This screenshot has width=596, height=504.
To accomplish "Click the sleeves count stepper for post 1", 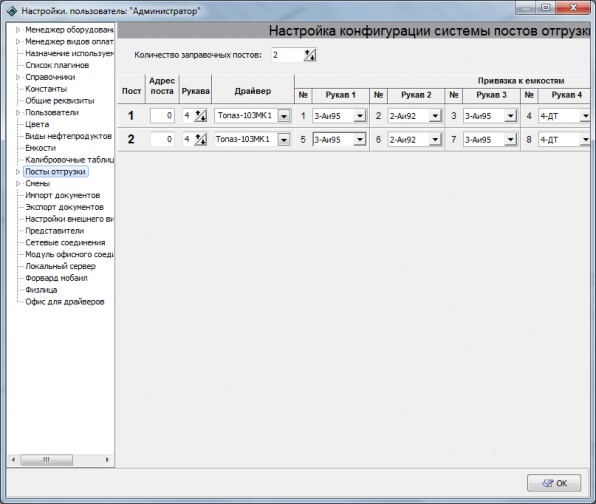I will coord(200,116).
